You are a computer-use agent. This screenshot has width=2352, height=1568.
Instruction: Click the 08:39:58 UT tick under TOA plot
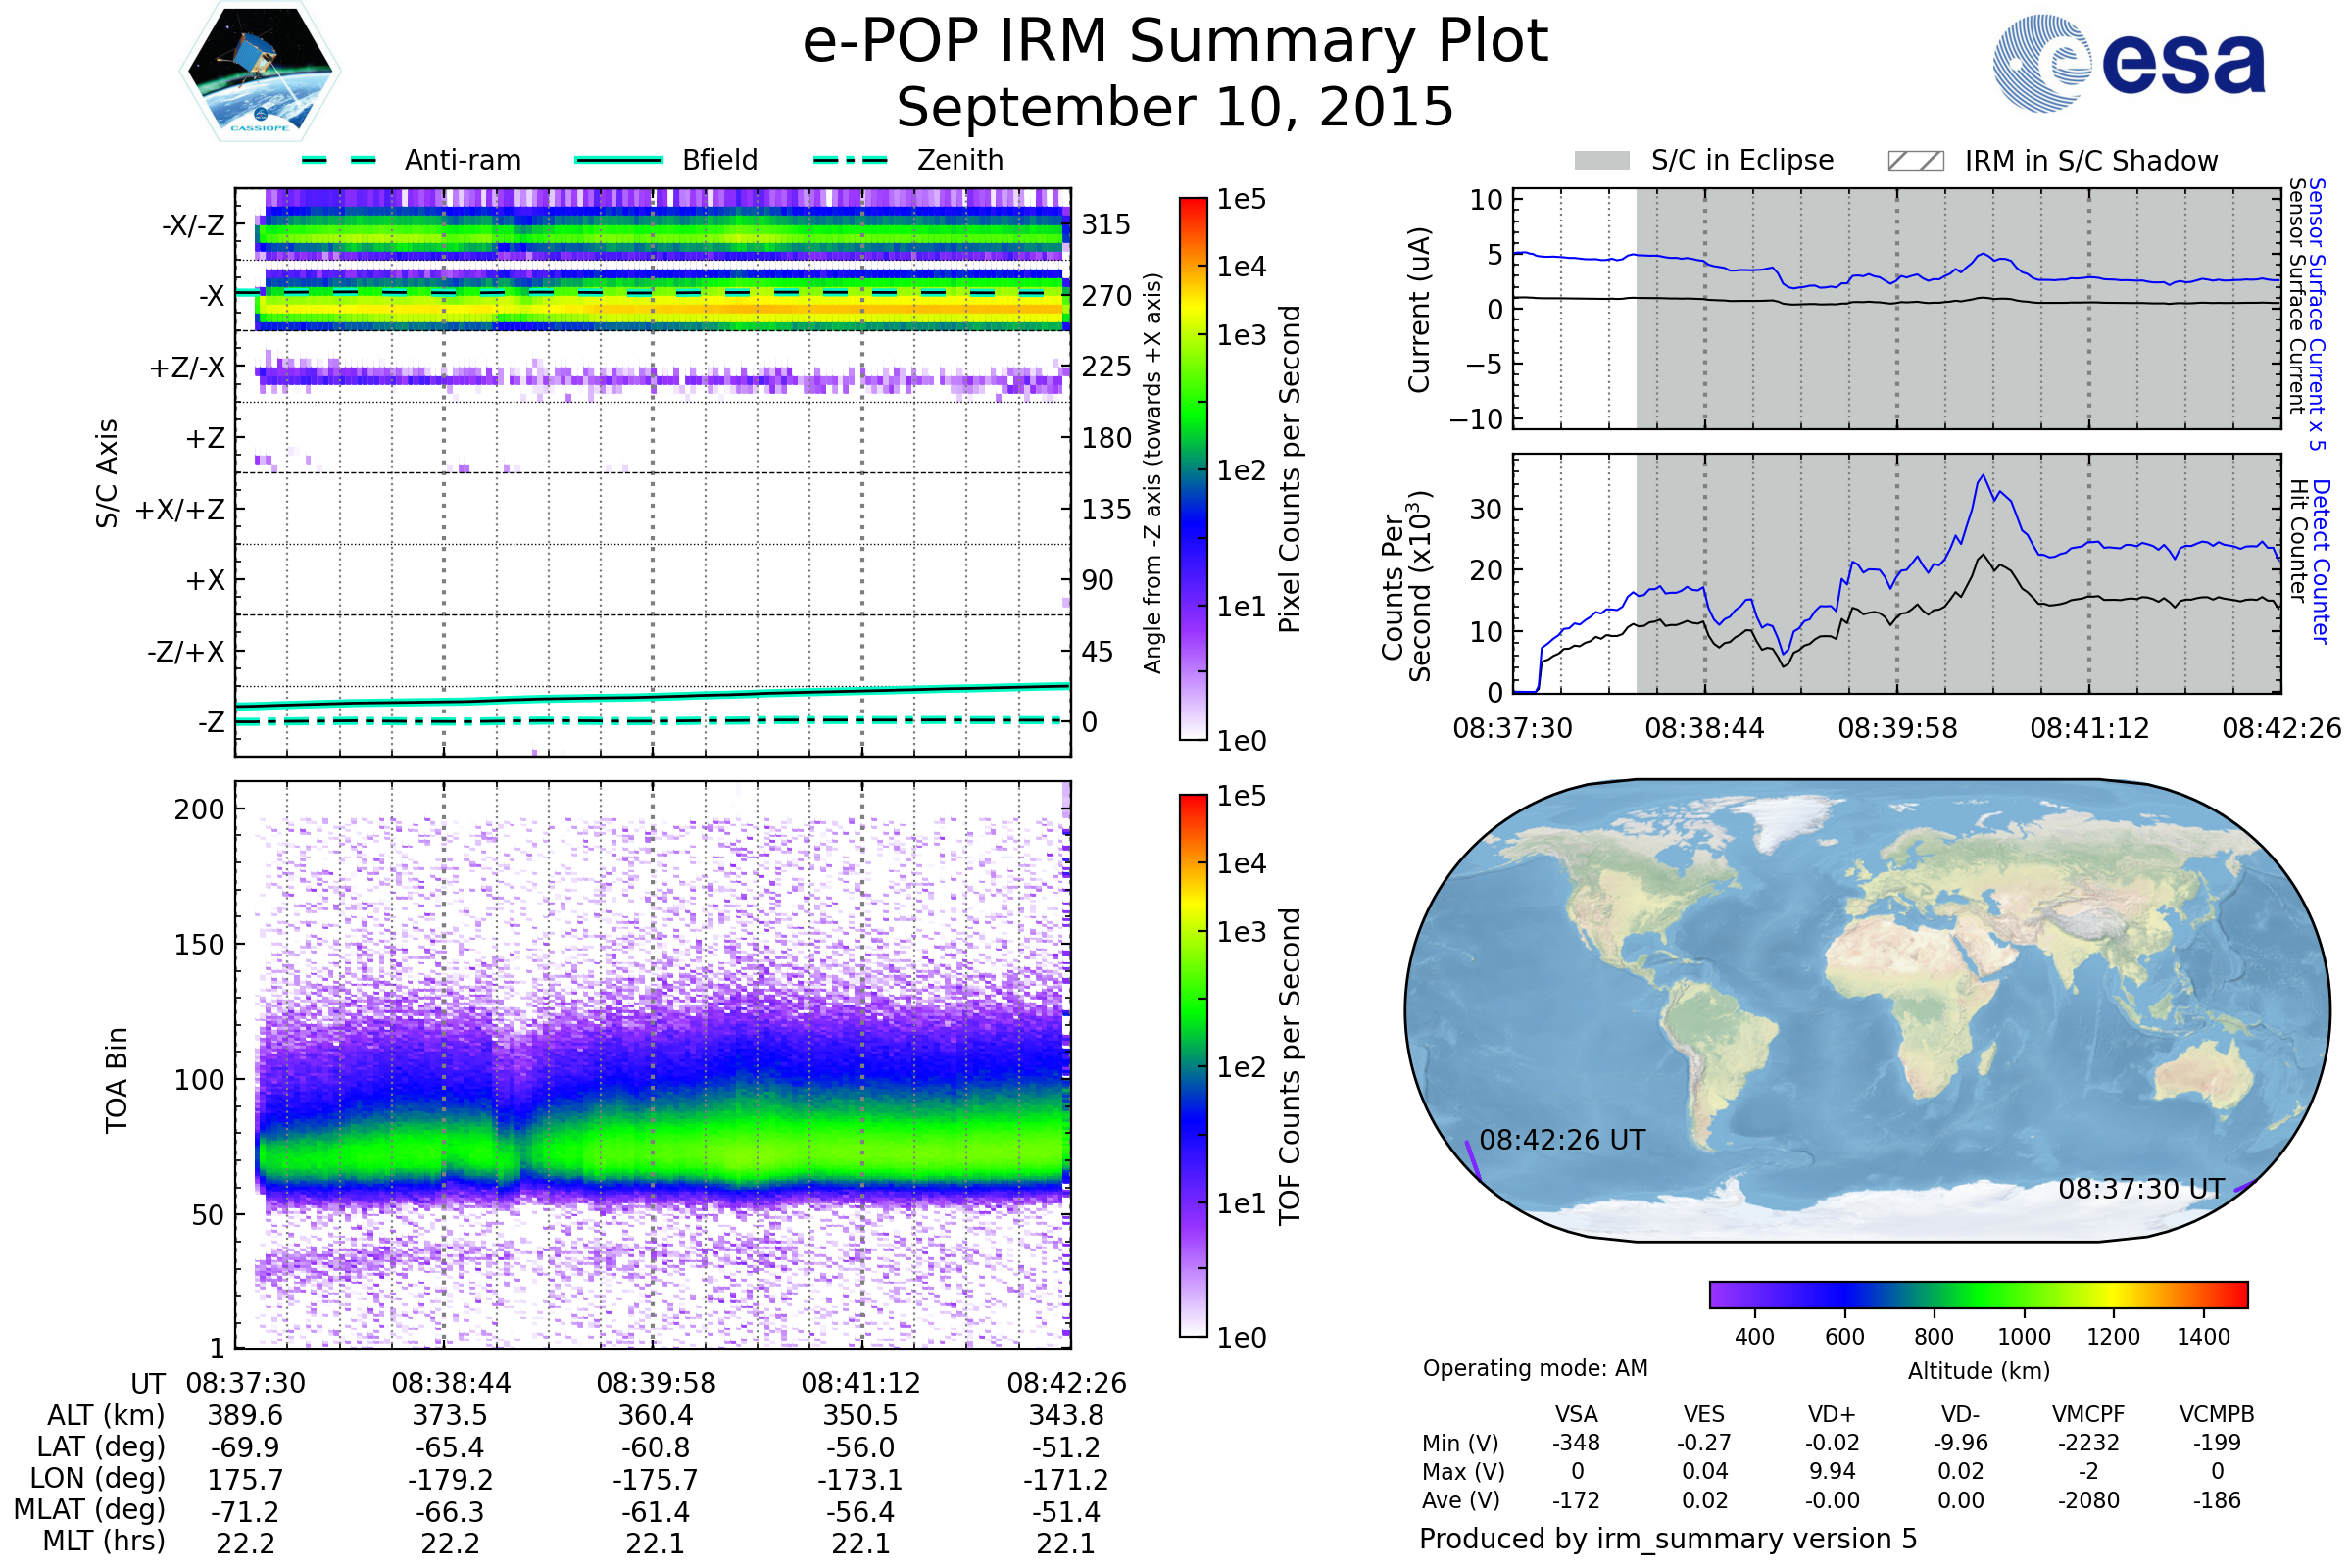point(656,1383)
